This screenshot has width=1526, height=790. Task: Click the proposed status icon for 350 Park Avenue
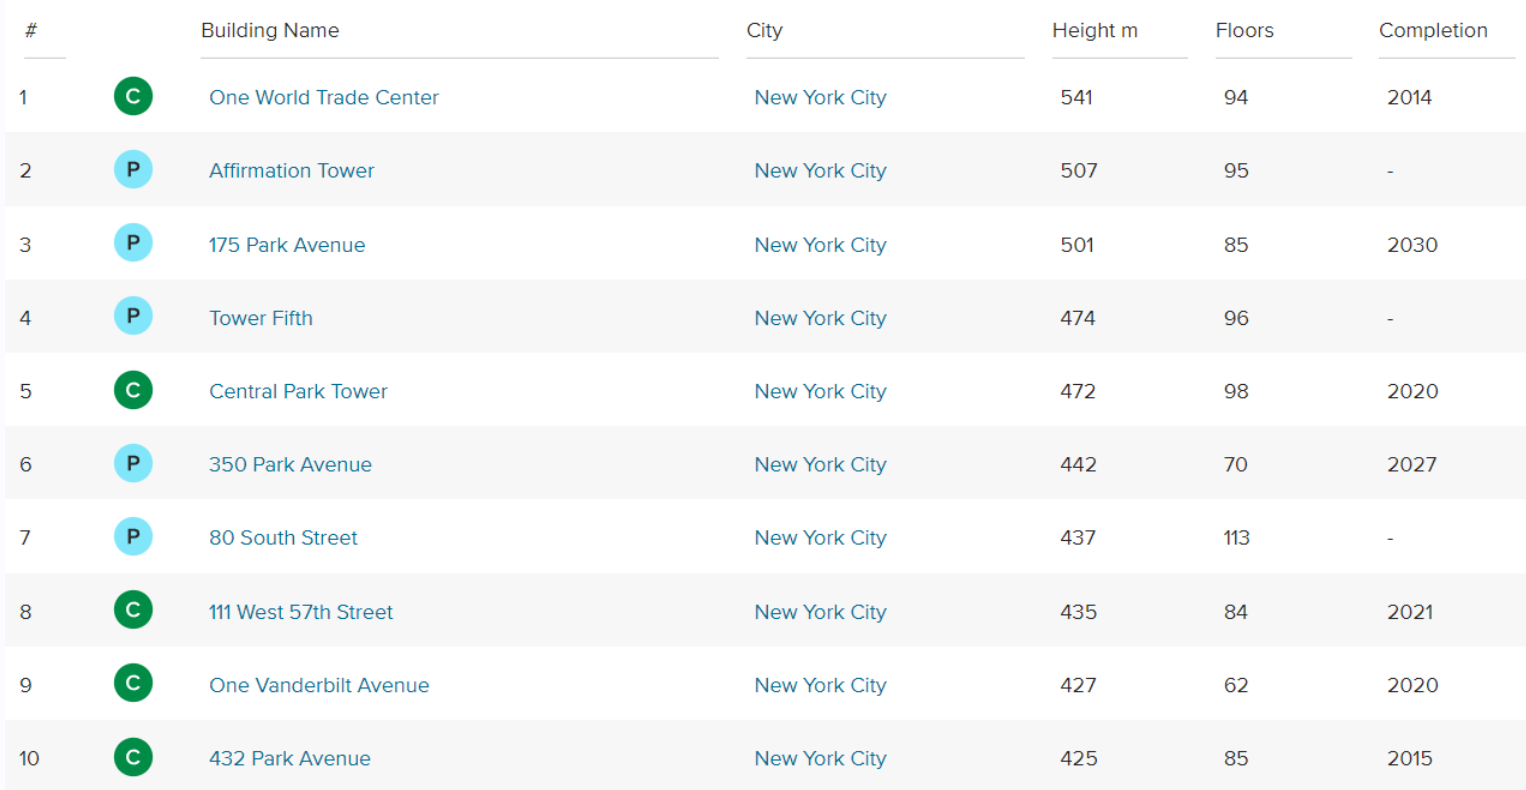tap(133, 463)
